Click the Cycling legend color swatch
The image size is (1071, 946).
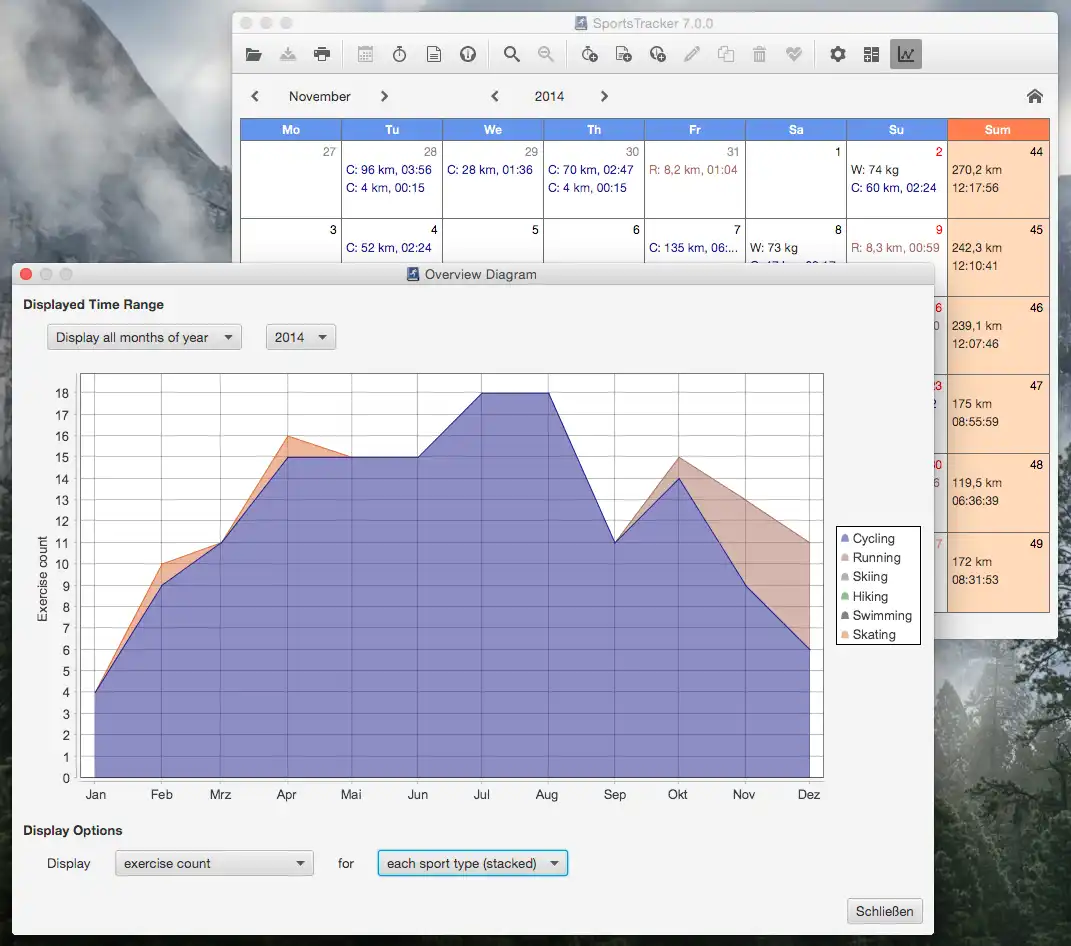click(x=845, y=539)
